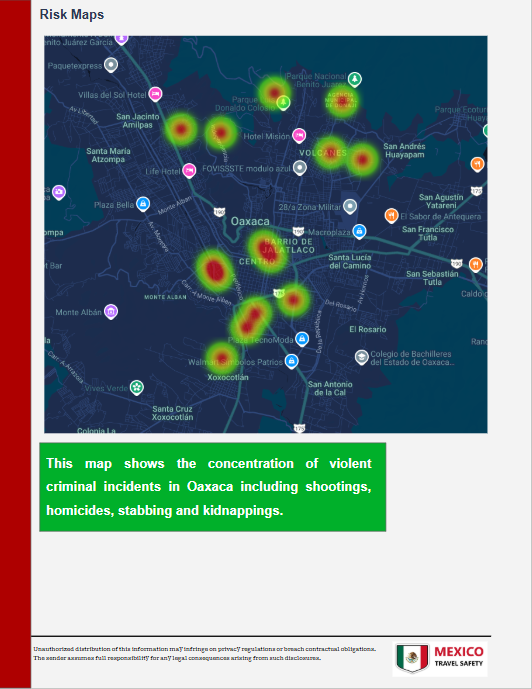Click the Plaza TecnoModa shopping marker
532x689 pixels.
pos(301,339)
